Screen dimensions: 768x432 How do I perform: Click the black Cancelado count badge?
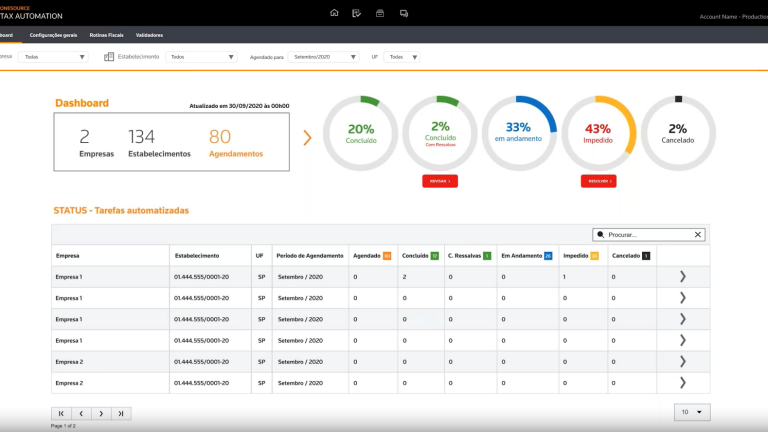click(x=646, y=256)
